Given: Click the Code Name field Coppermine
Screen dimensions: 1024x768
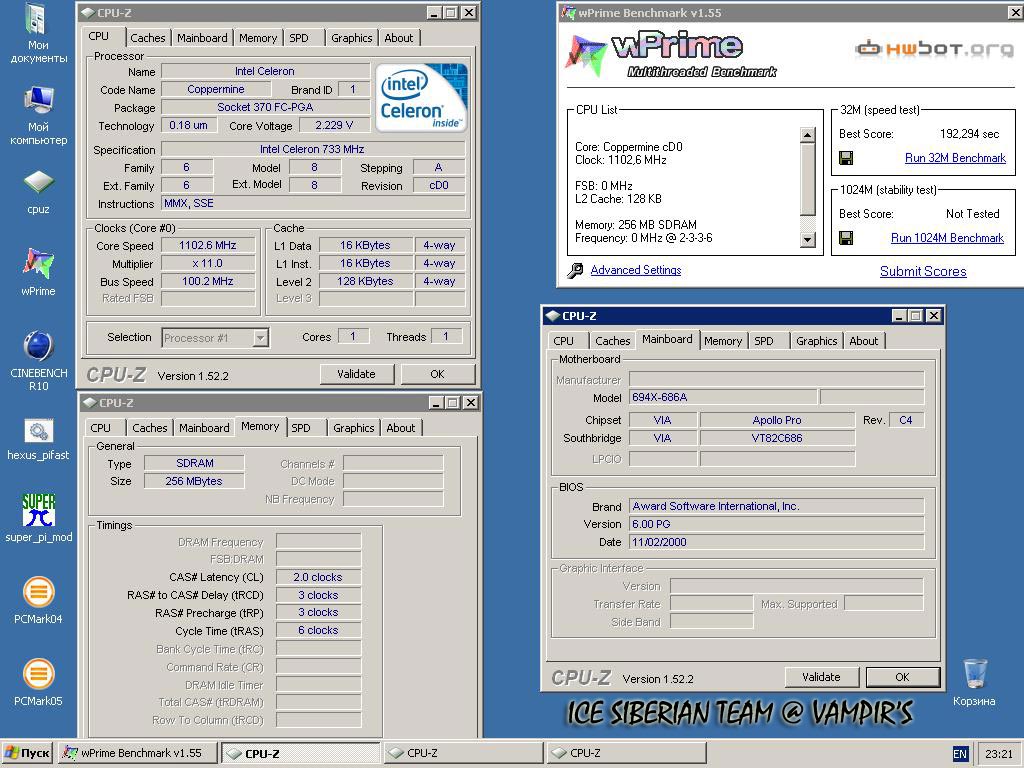Looking at the screenshot, I should tap(216, 89).
